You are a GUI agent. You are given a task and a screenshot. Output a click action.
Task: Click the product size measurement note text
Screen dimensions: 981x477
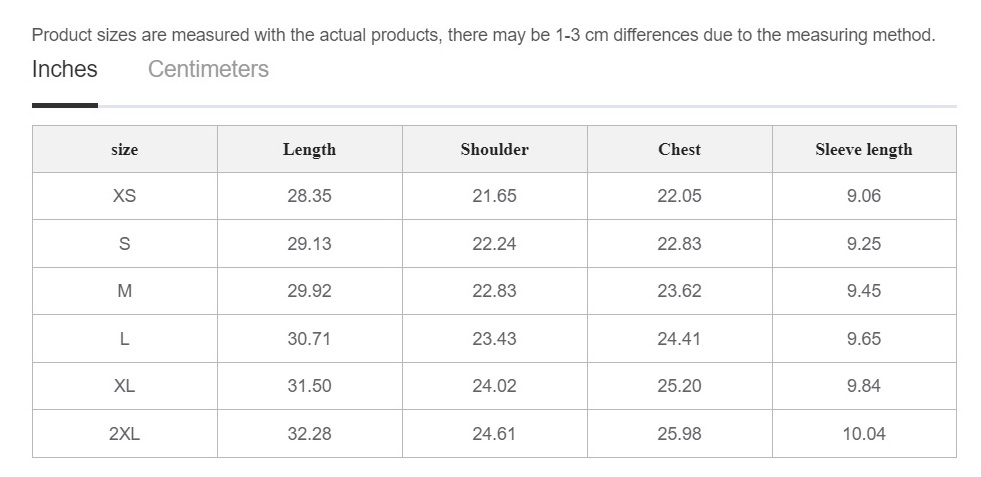[484, 35]
